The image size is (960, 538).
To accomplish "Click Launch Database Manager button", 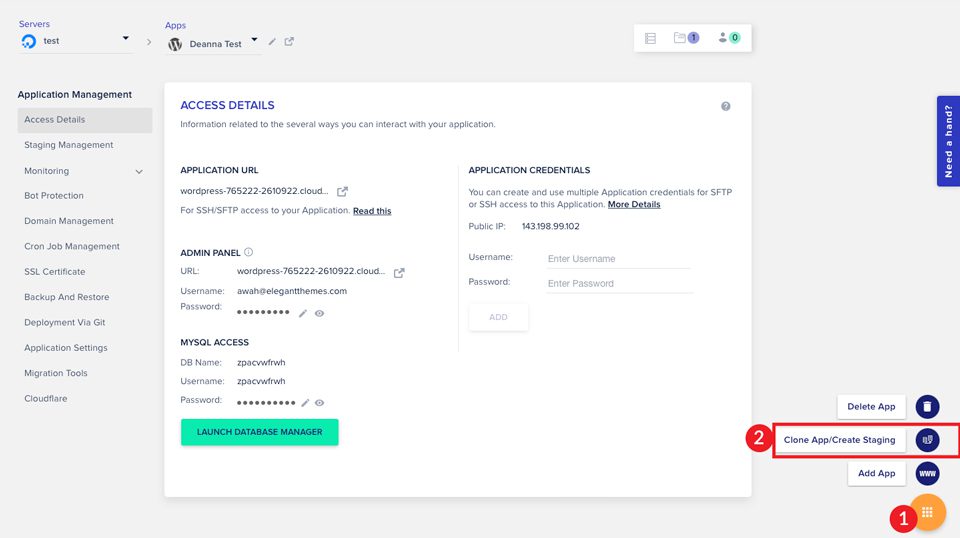I will click(259, 432).
